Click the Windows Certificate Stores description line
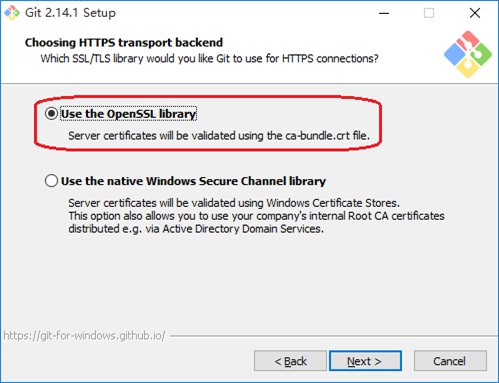499x383 pixels. tap(234, 203)
